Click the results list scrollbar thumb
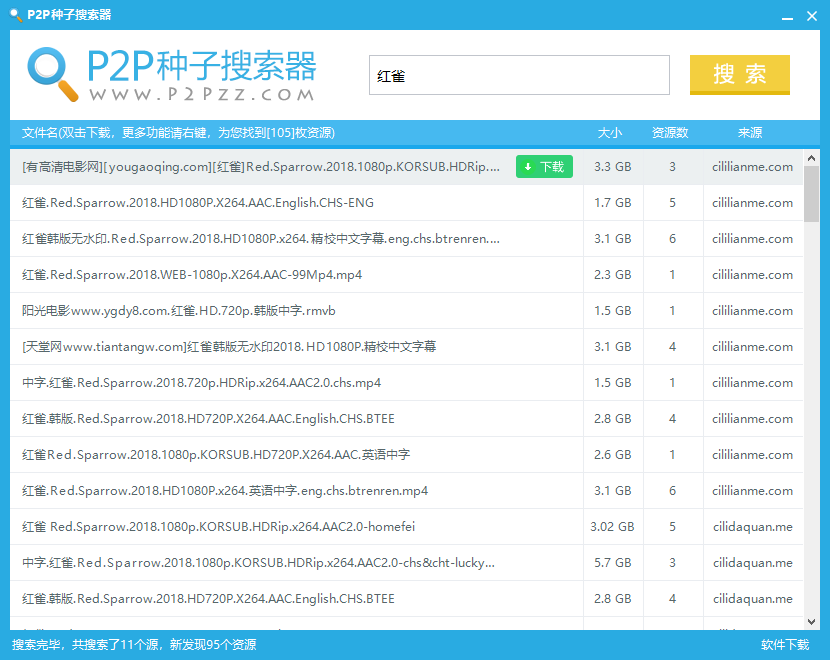The image size is (830, 660). pos(811,194)
